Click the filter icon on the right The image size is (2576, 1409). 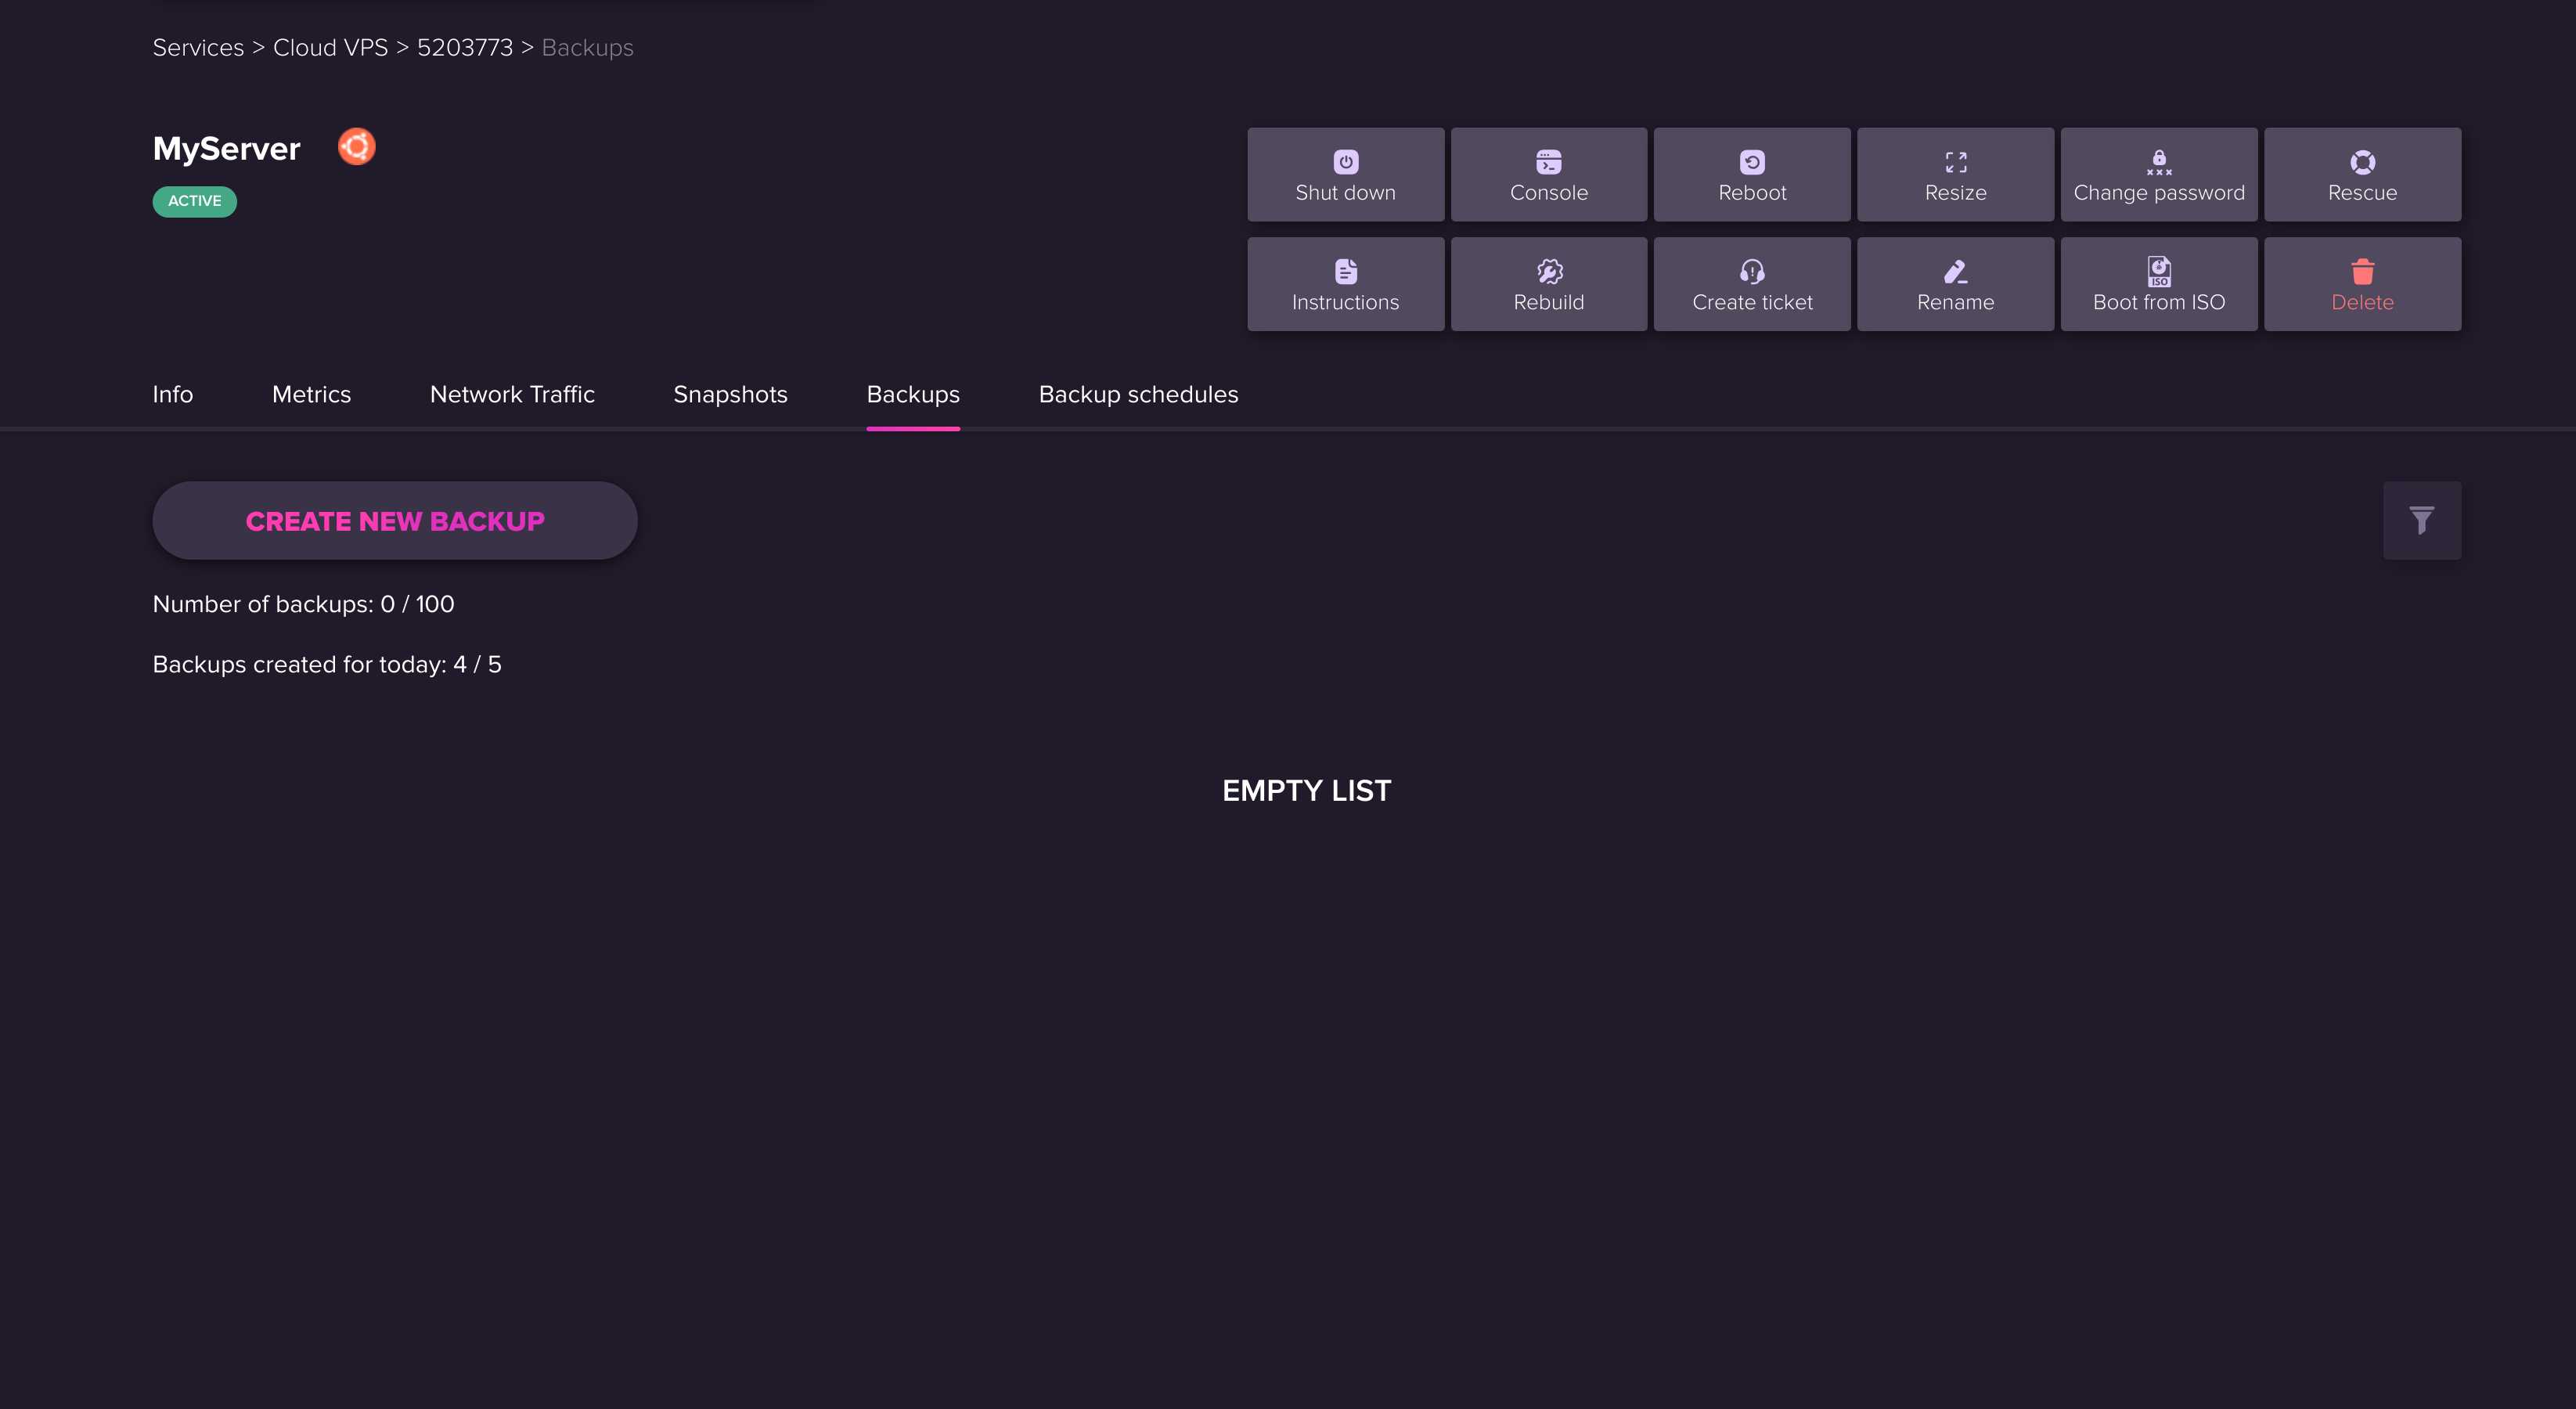2422,519
